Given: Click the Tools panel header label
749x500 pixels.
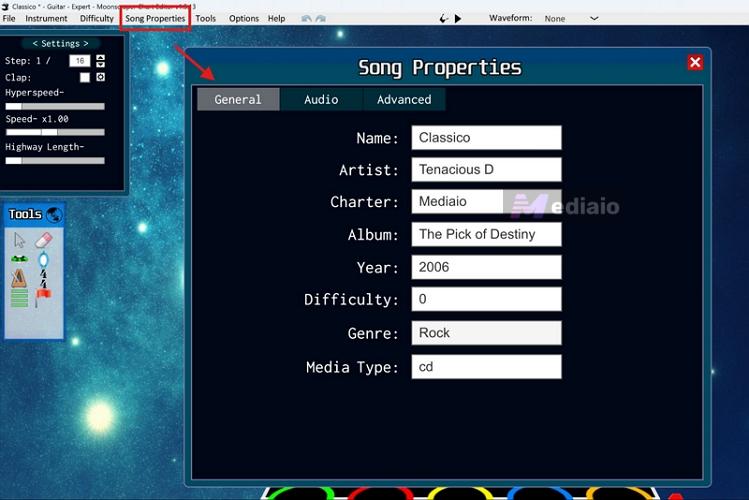Looking at the screenshot, I should (25, 214).
